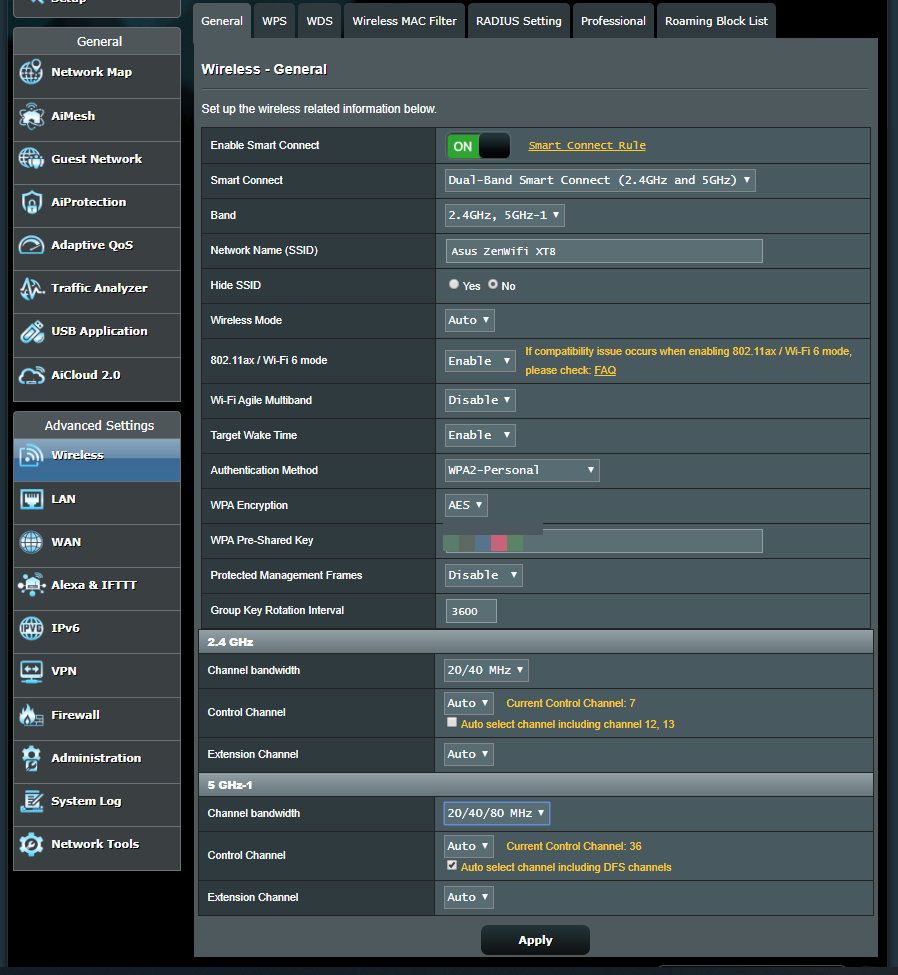Open the 2.4 GHz Extension Channel dropdown
This screenshot has height=975, width=898.
[x=468, y=754]
